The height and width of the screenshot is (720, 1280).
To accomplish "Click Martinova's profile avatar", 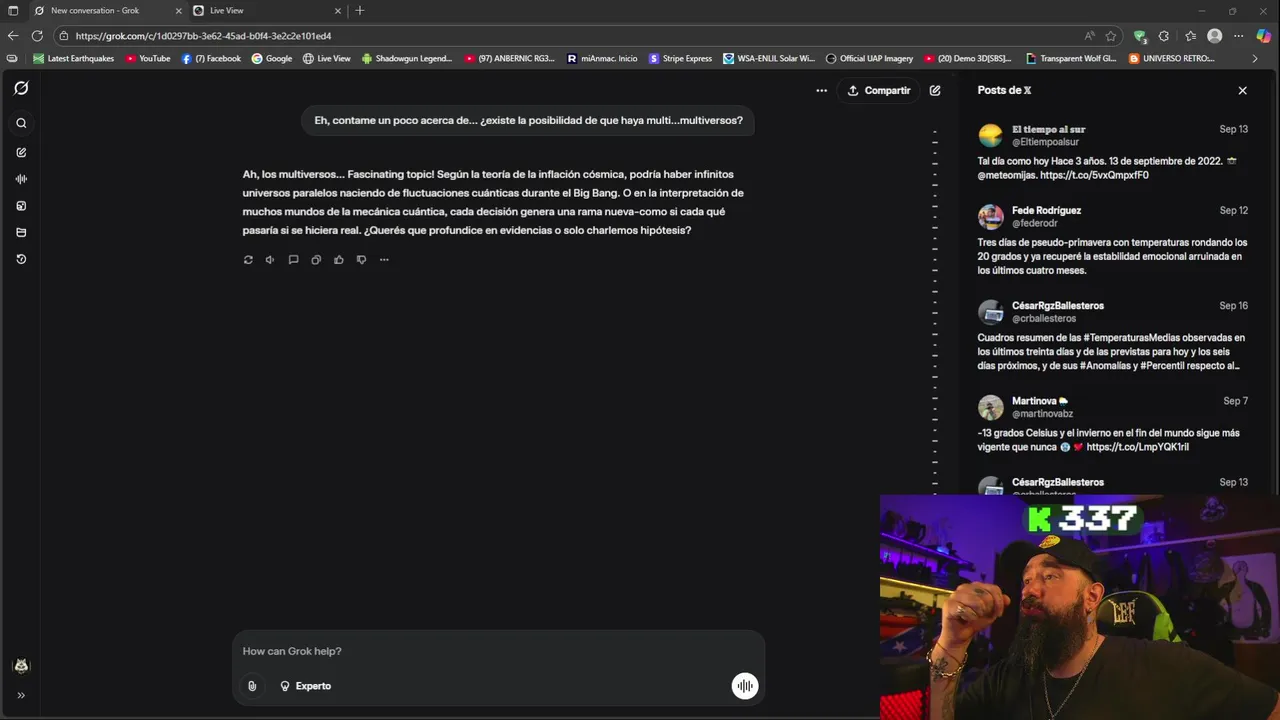I will [990, 407].
